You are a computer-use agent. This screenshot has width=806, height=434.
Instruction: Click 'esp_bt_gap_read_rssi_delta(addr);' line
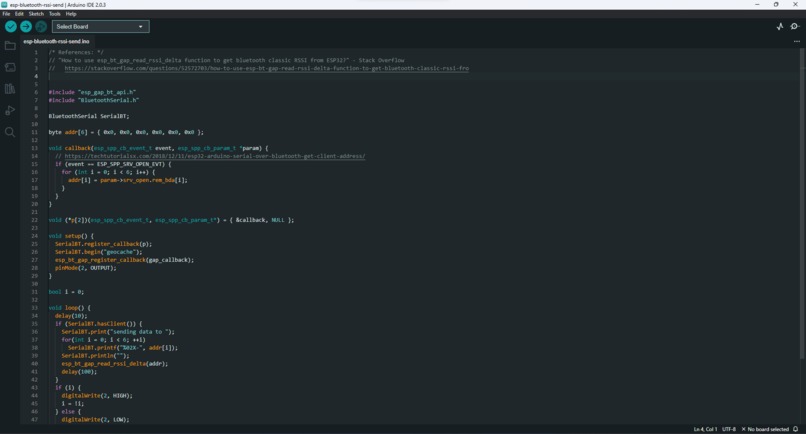(115, 364)
